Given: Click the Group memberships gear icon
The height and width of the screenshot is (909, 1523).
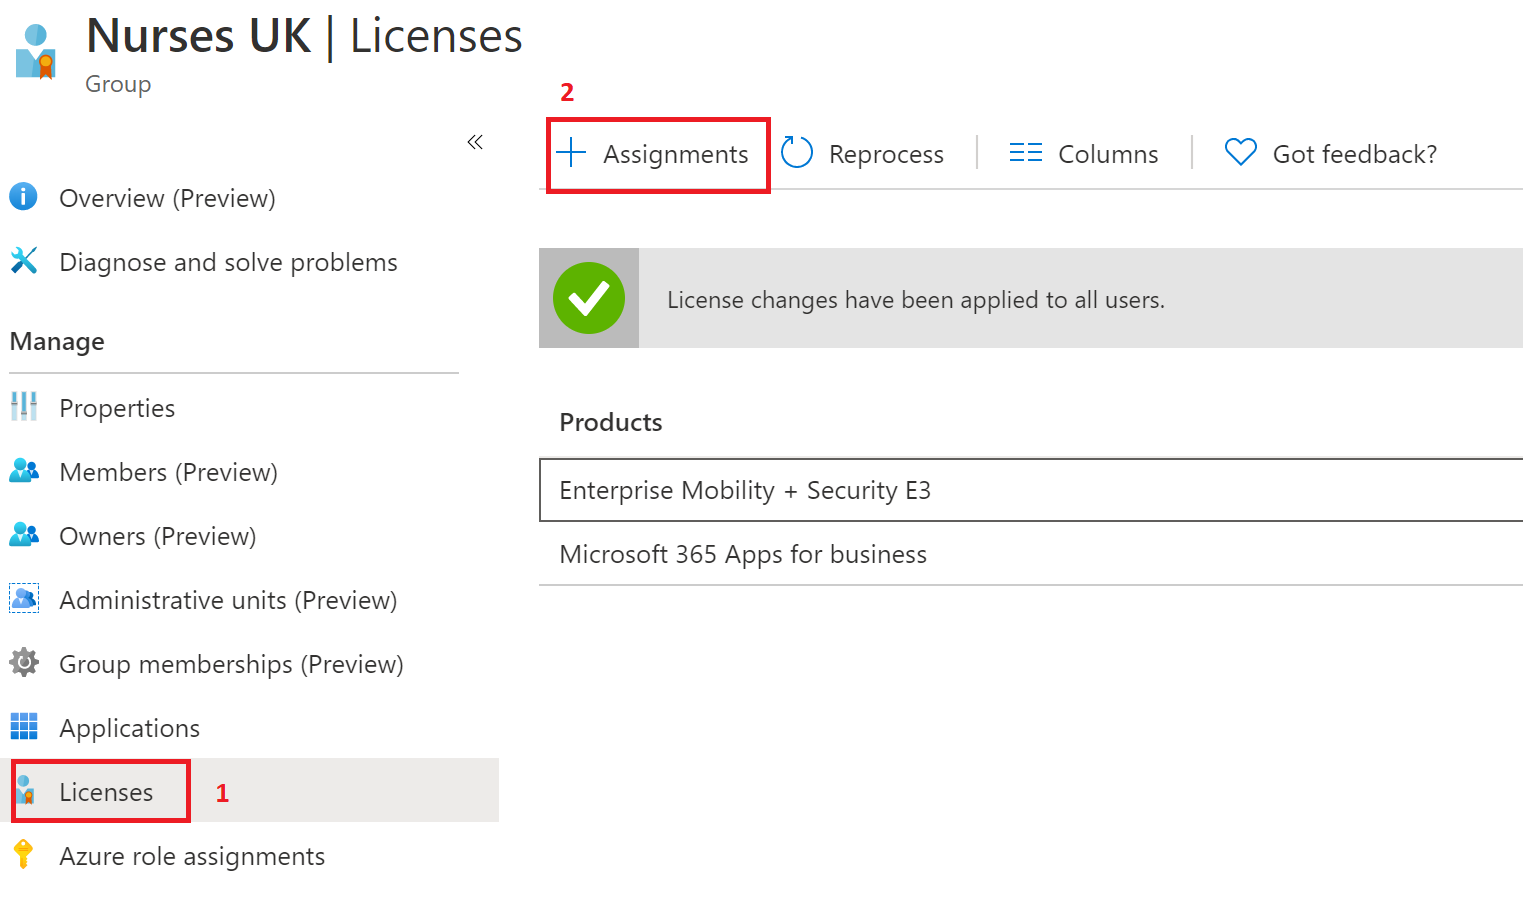Looking at the screenshot, I should (23, 663).
